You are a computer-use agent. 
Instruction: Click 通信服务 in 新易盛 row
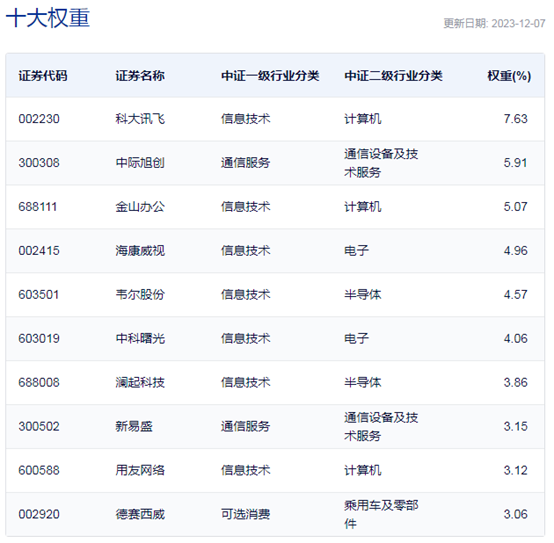(246, 426)
